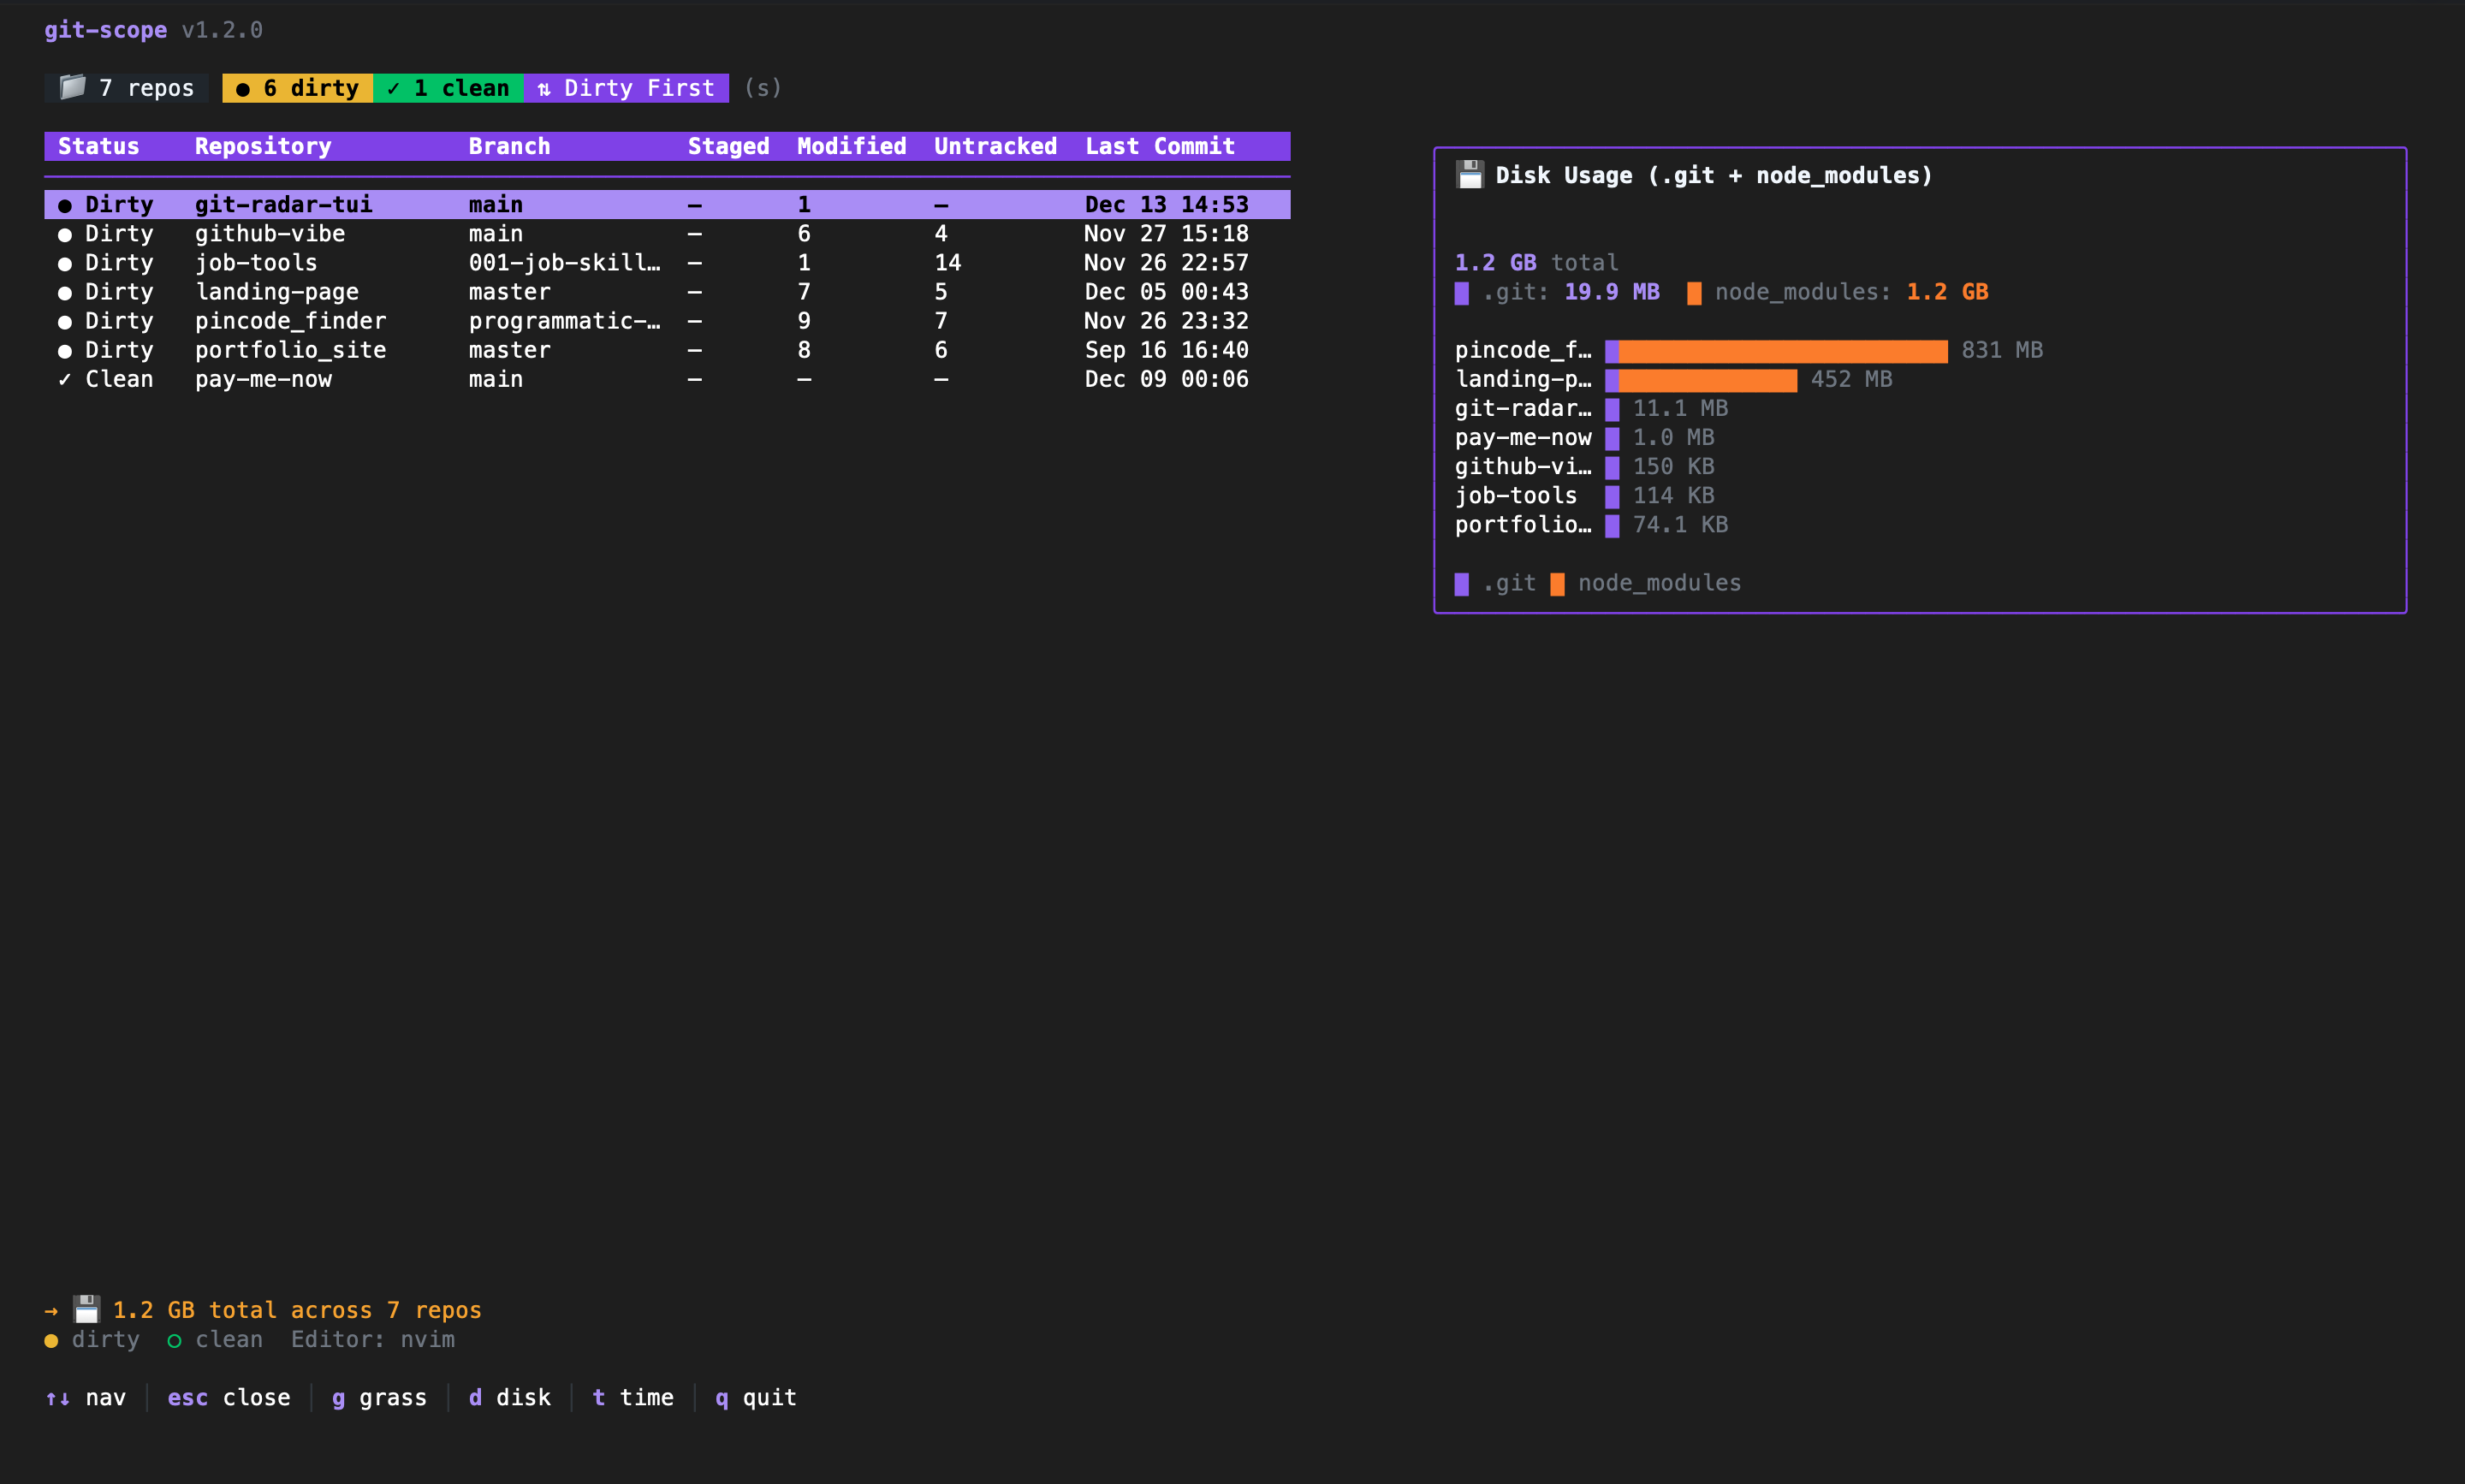Click the up/down nav arrows in footer

click(x=57, y=1398)
